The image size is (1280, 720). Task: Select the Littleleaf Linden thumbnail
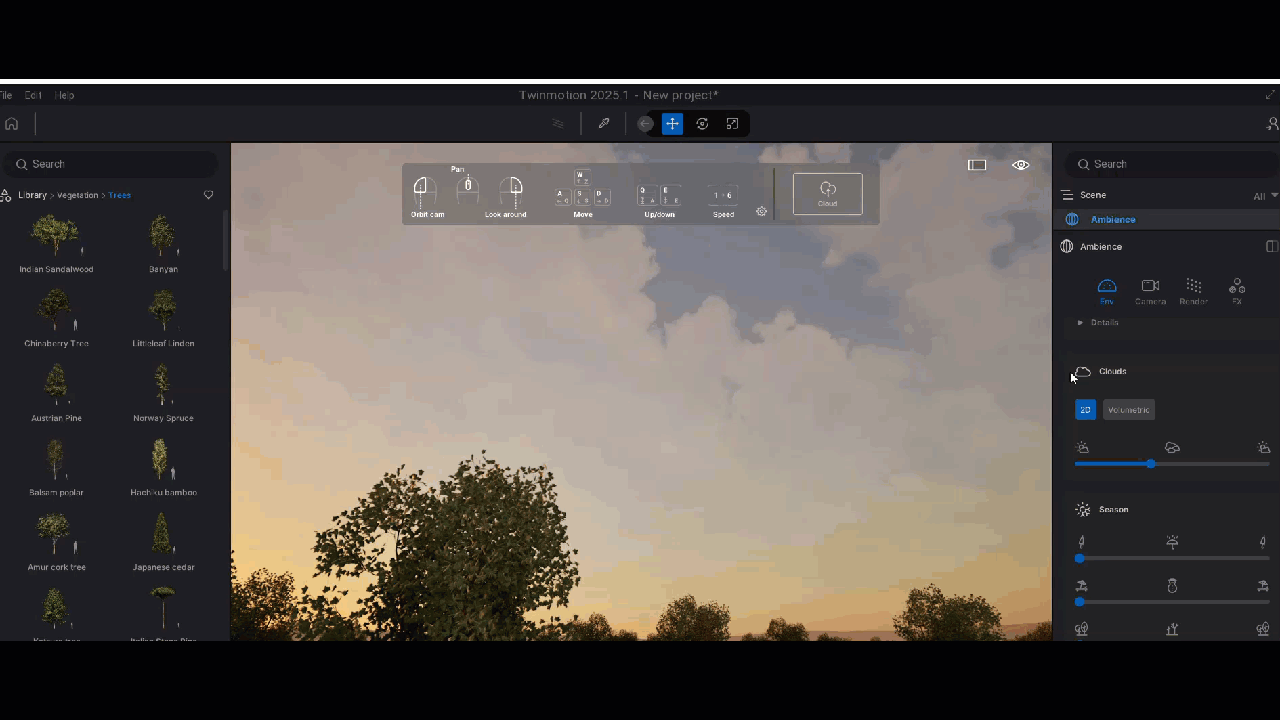[163, 311]
